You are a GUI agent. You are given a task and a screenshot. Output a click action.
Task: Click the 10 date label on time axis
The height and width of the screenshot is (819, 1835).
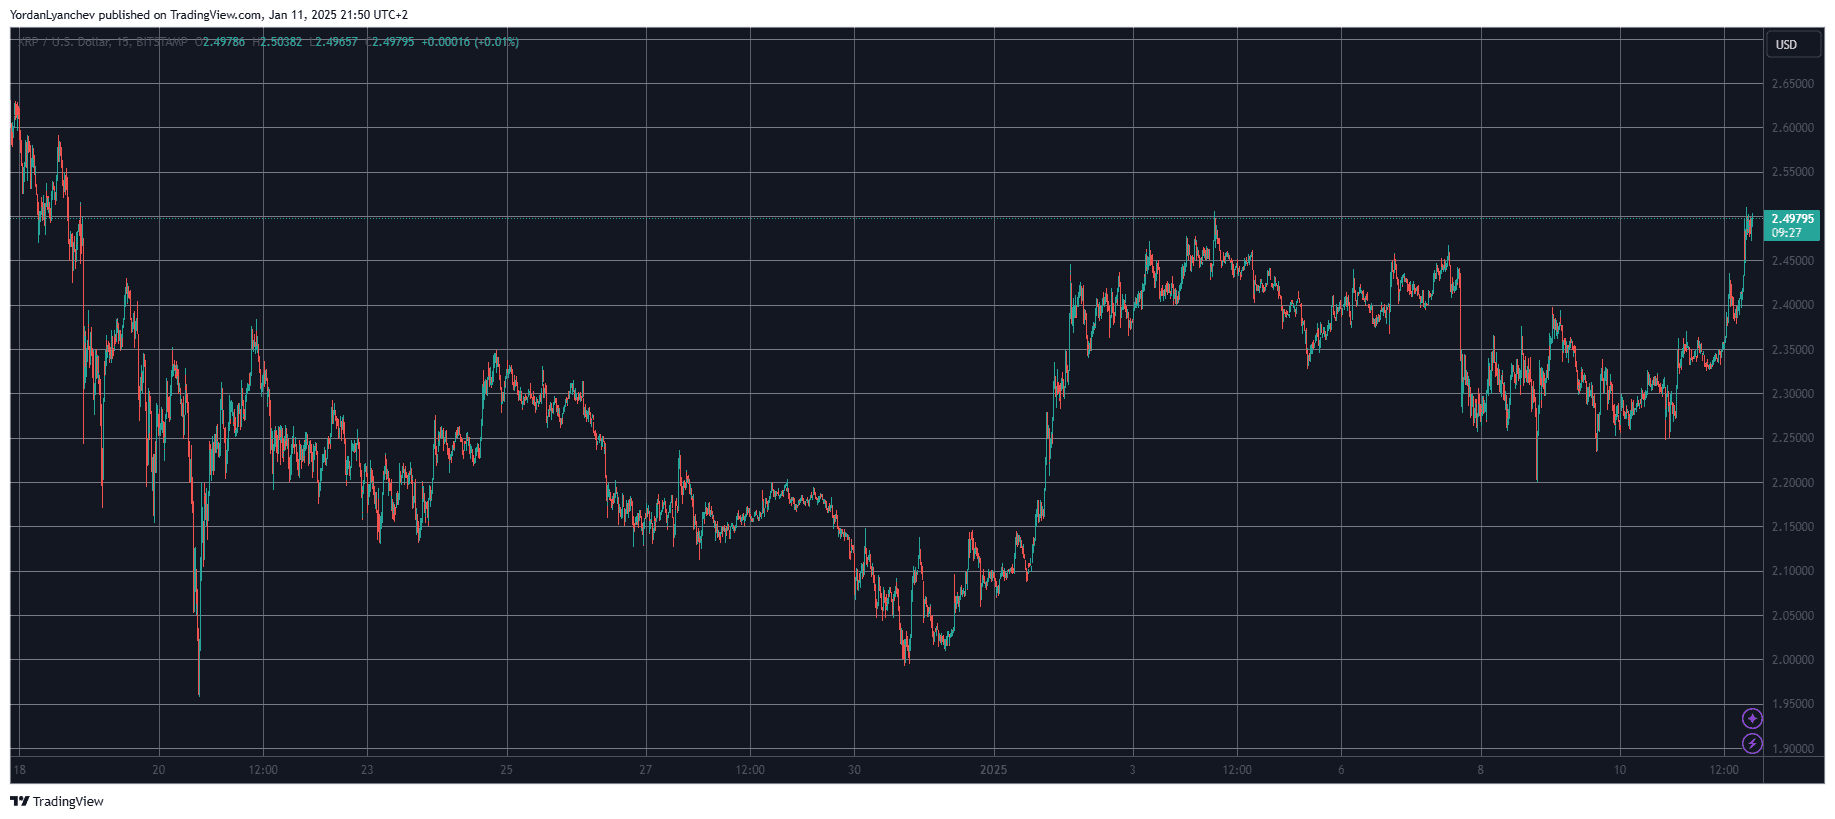tap(1620, 770)
